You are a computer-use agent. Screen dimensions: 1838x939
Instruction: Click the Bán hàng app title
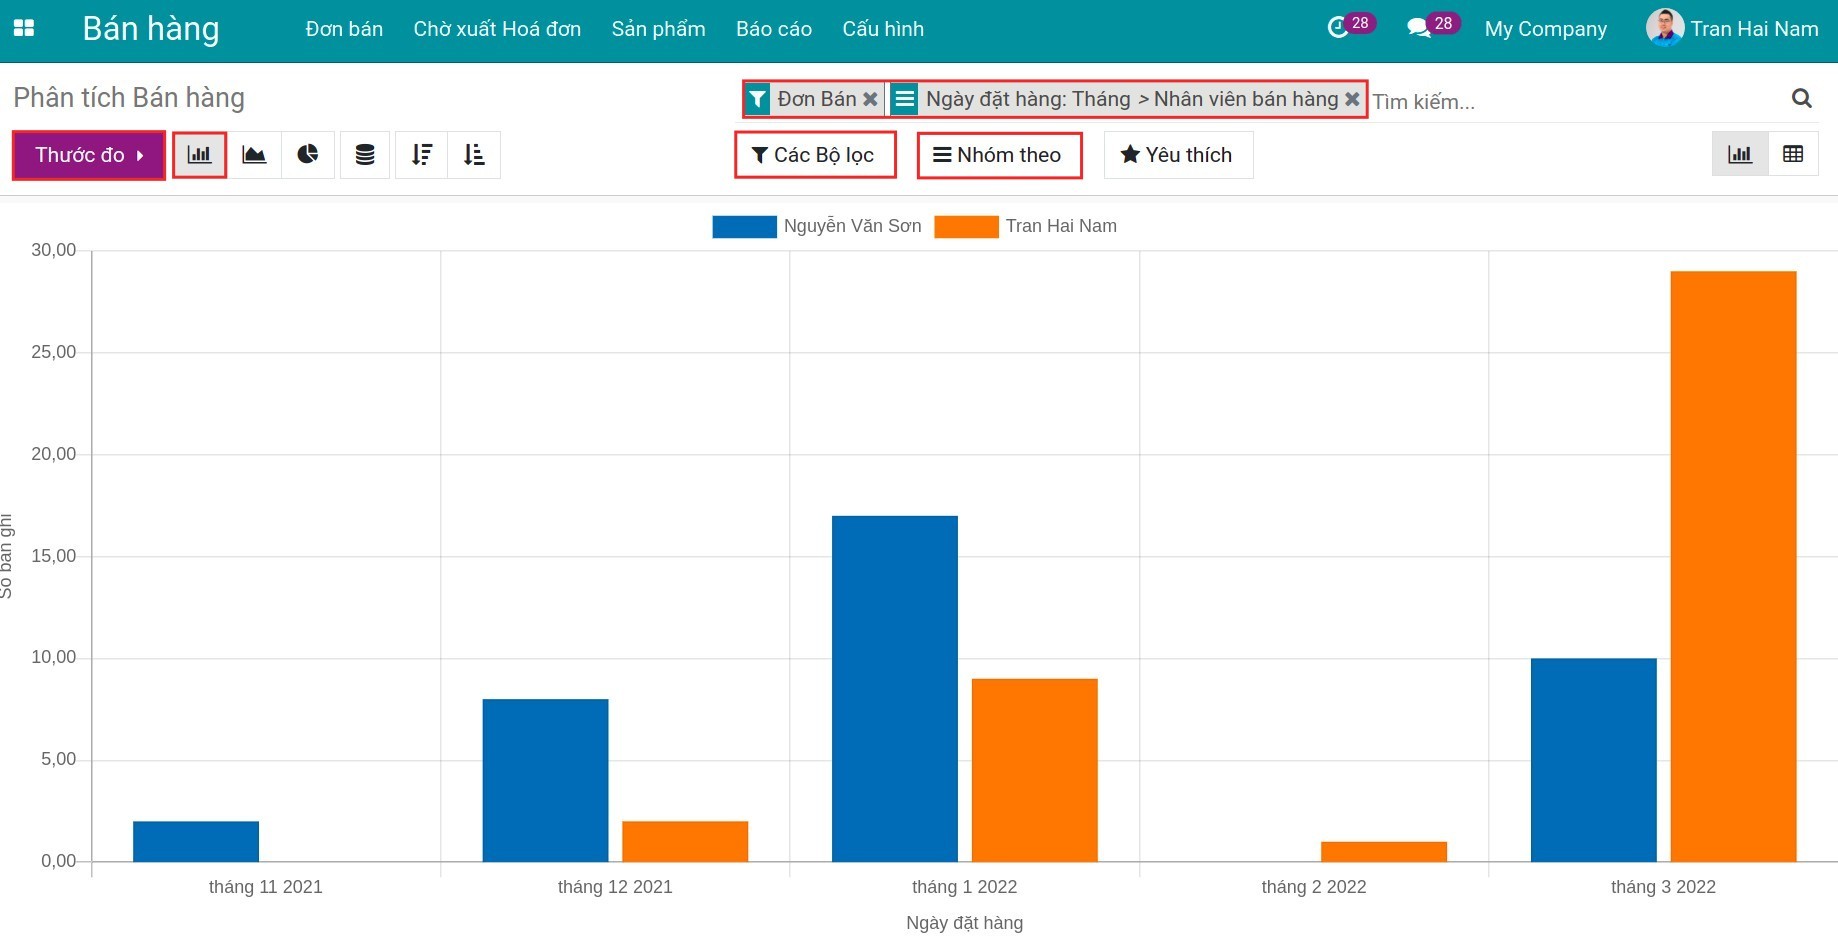(x=151, y=29)
